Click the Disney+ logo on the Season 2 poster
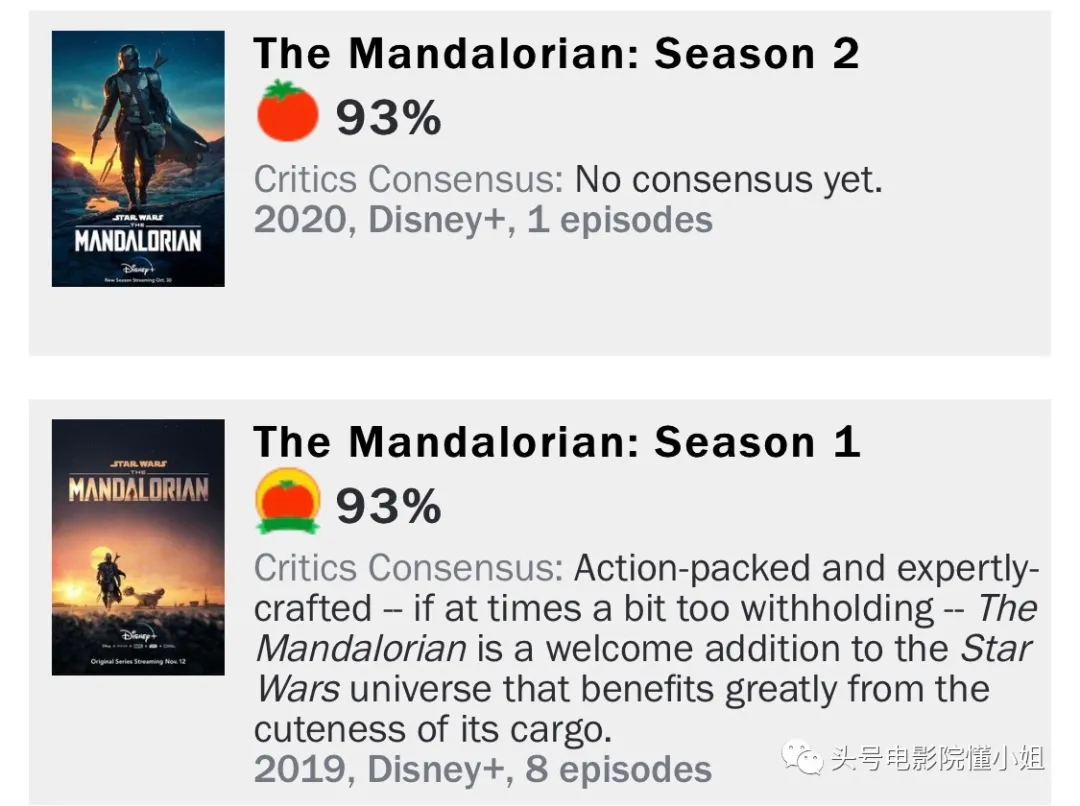Viewport: 1080px width, 806px height. pos(138,268)
